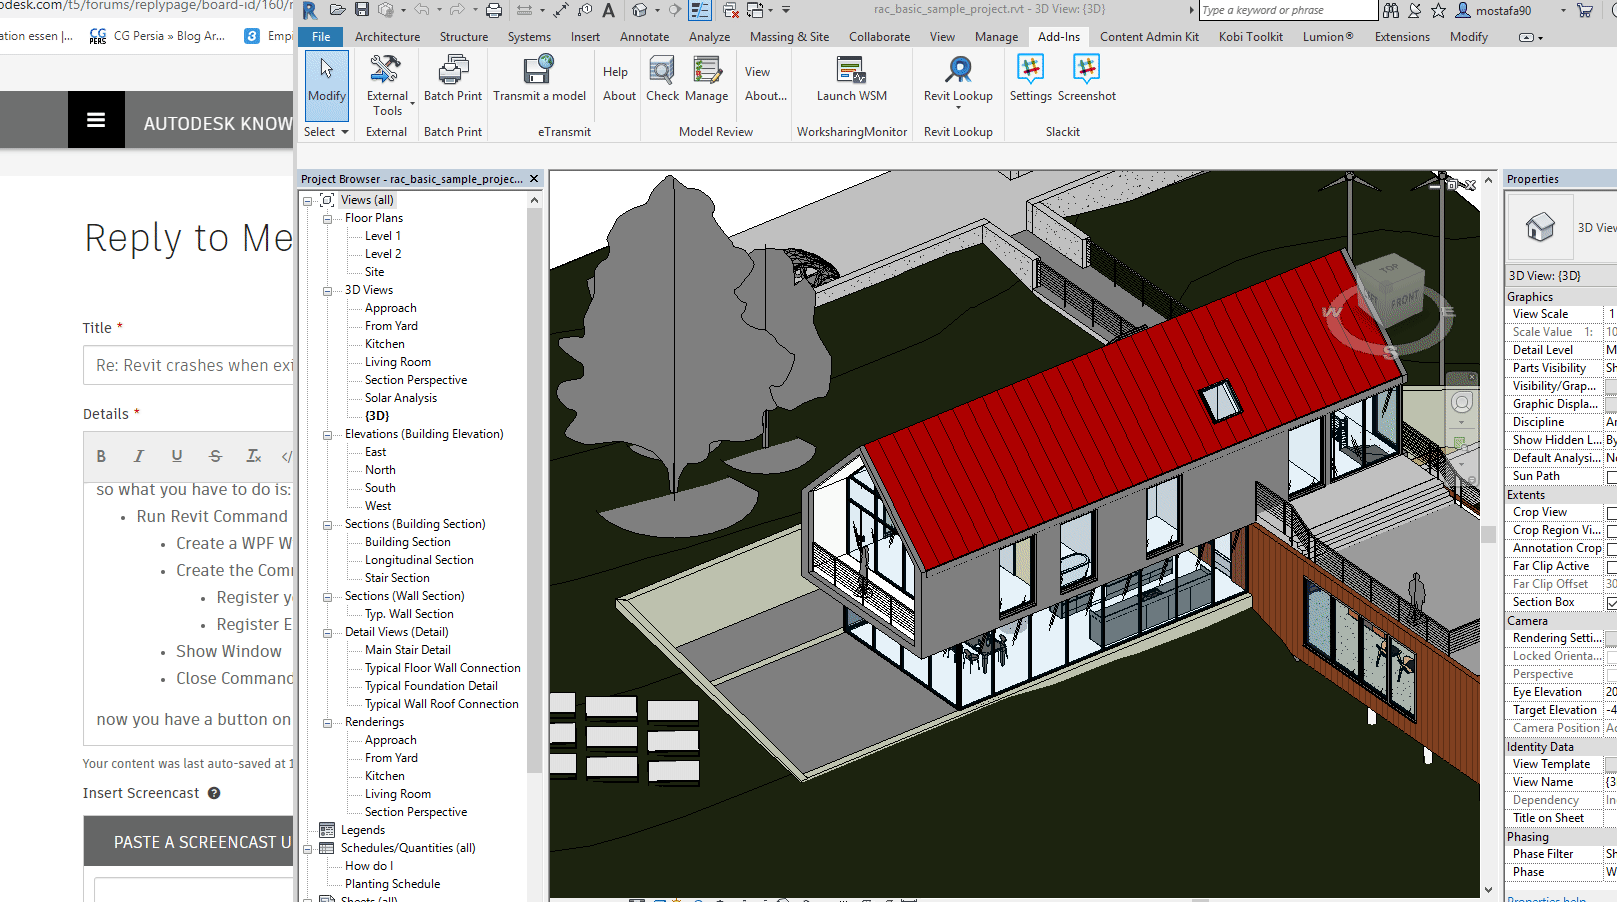
Task: Select the Batch Print tool
Action: click(x=452, y=80)
